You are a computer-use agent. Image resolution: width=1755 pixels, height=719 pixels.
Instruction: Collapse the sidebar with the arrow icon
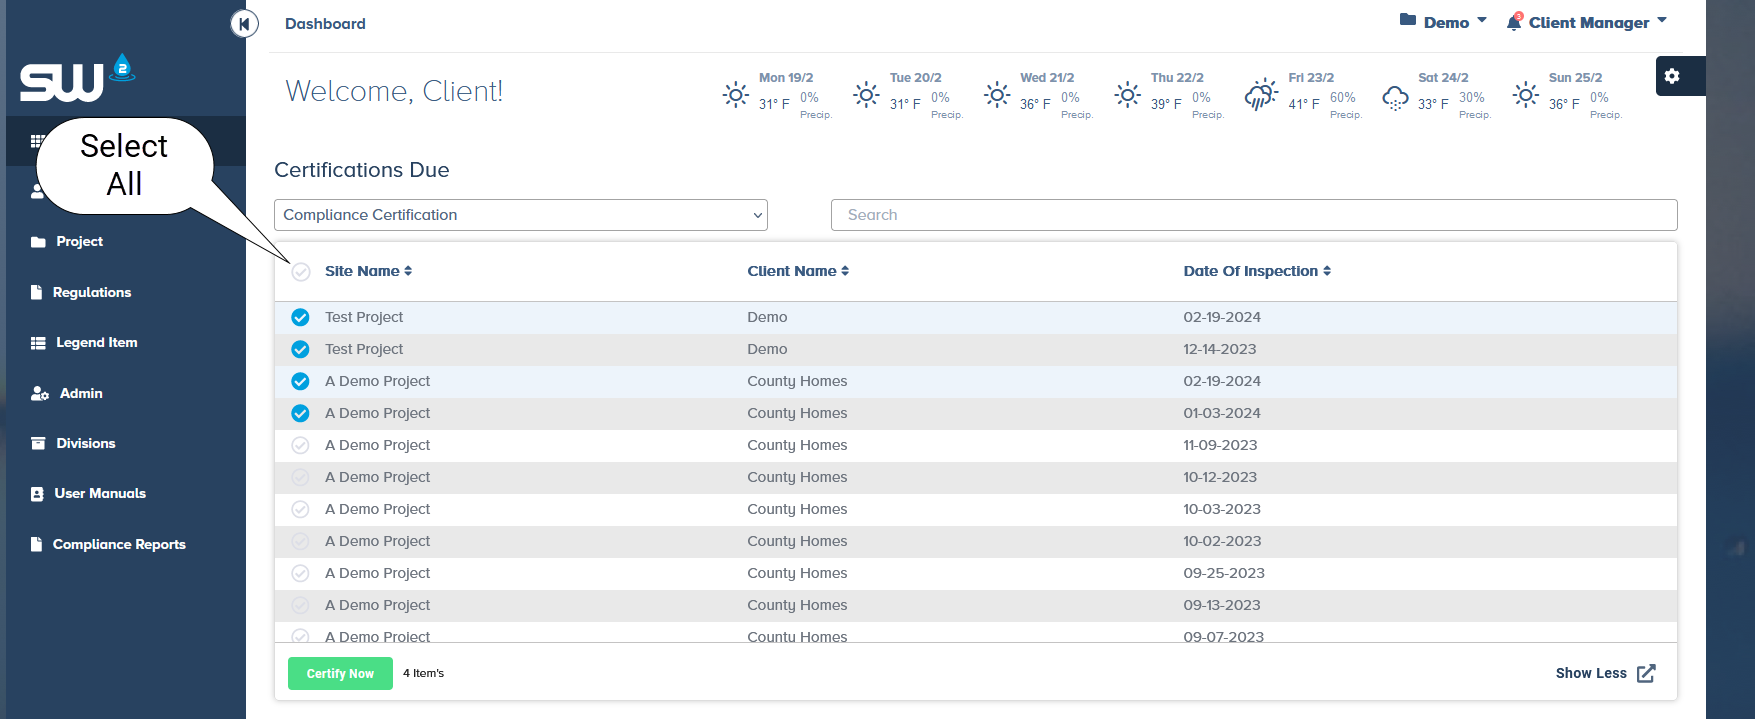click(244, 23)
